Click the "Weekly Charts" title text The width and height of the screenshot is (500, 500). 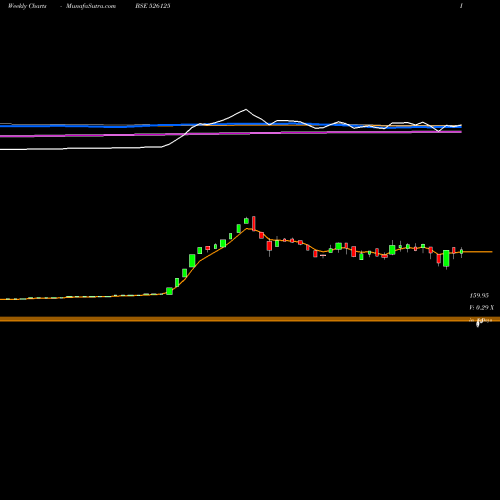(27, 6)
